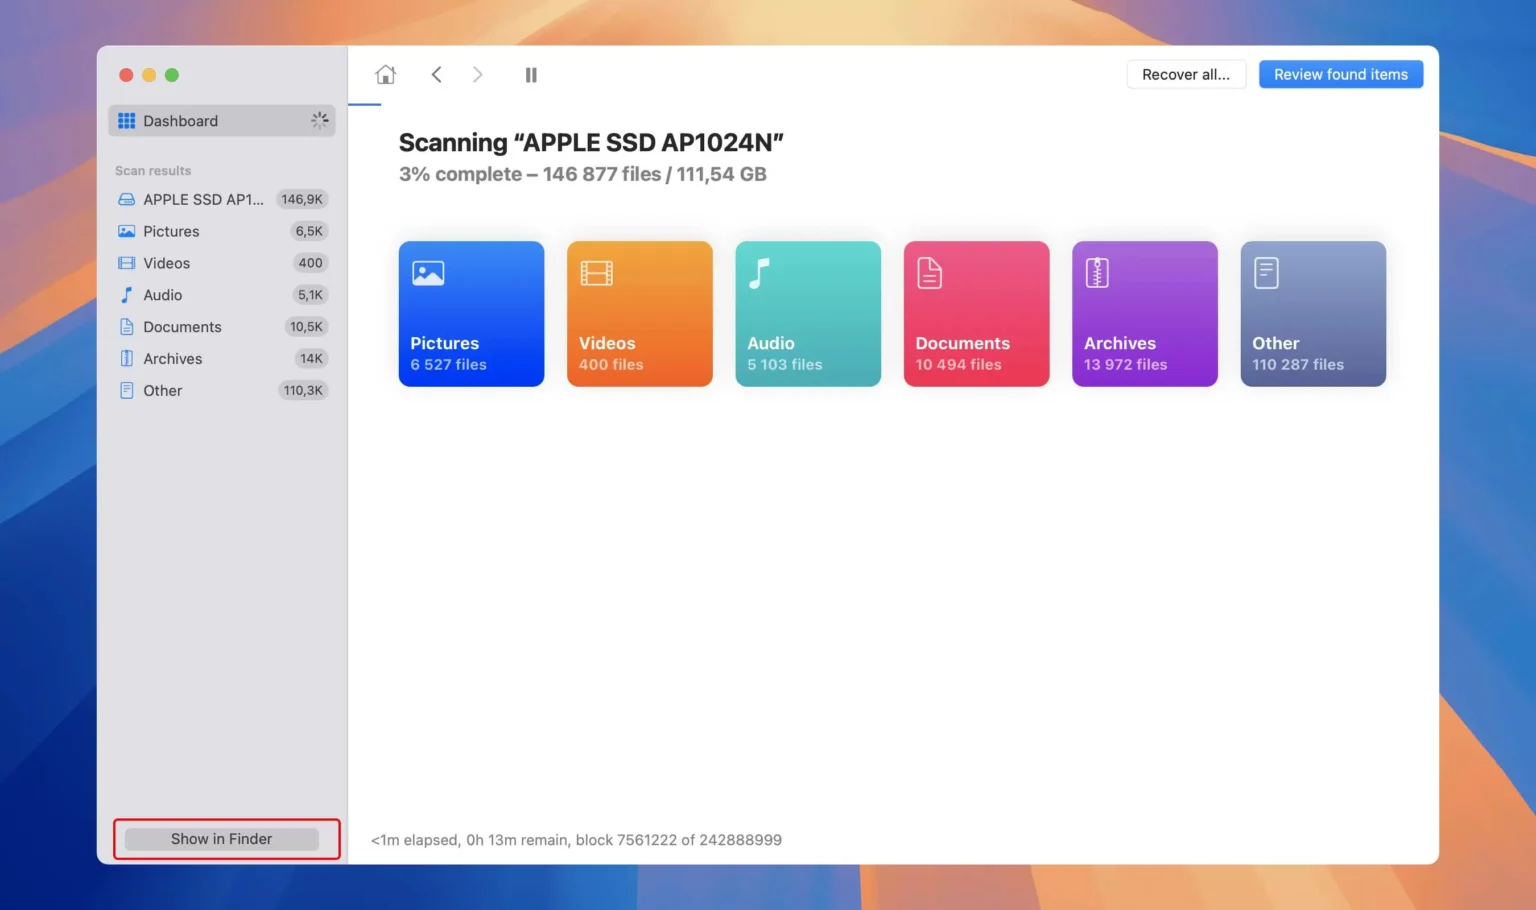Select Documents in sidebar list
Screen dimensions: 1536x910
[x=182, y=327]
